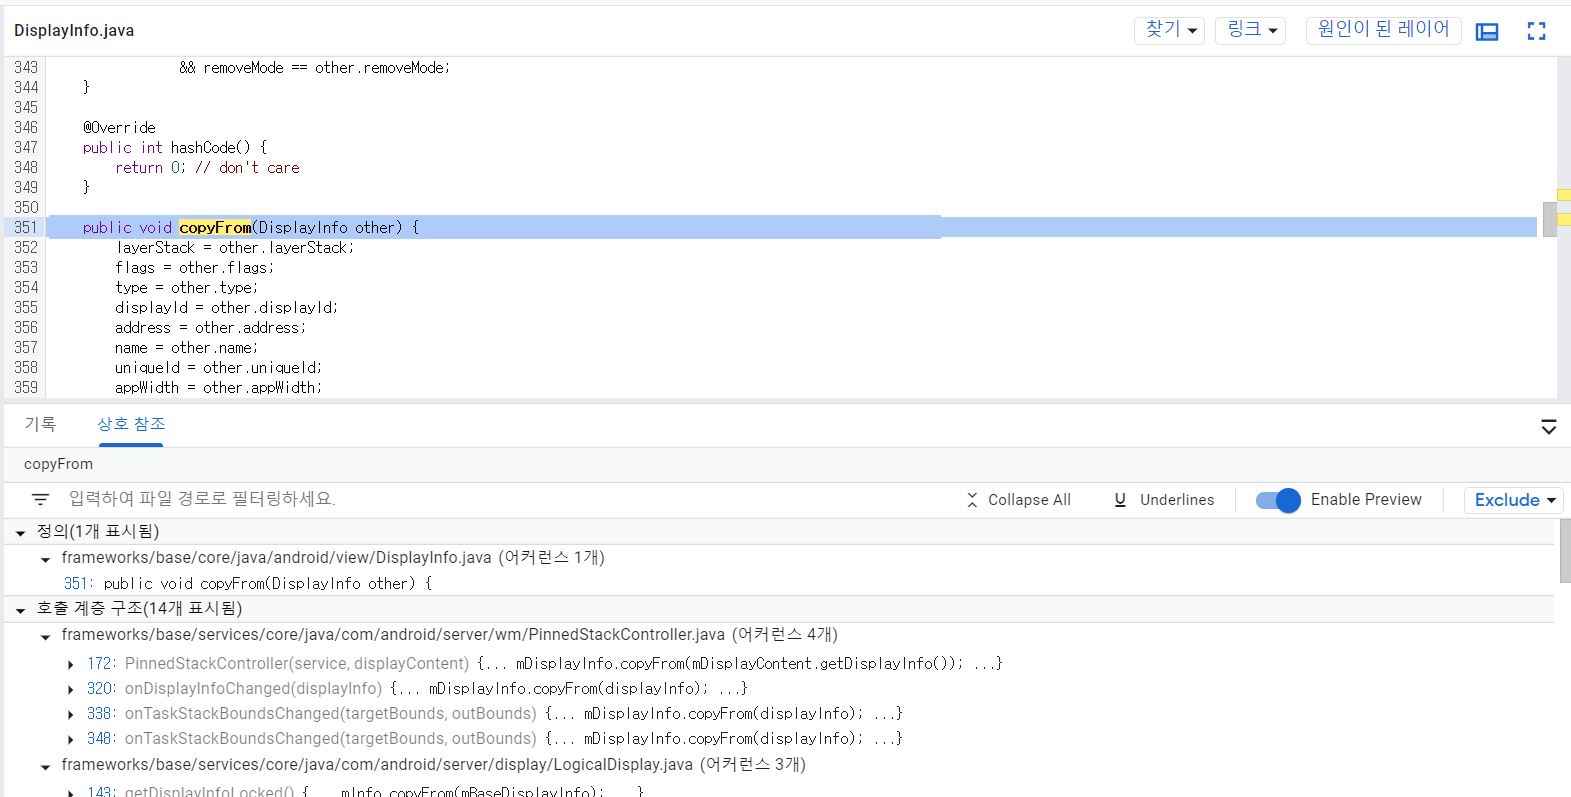Collapse the LogicalDisplay.java file group

tap(45, 767)
